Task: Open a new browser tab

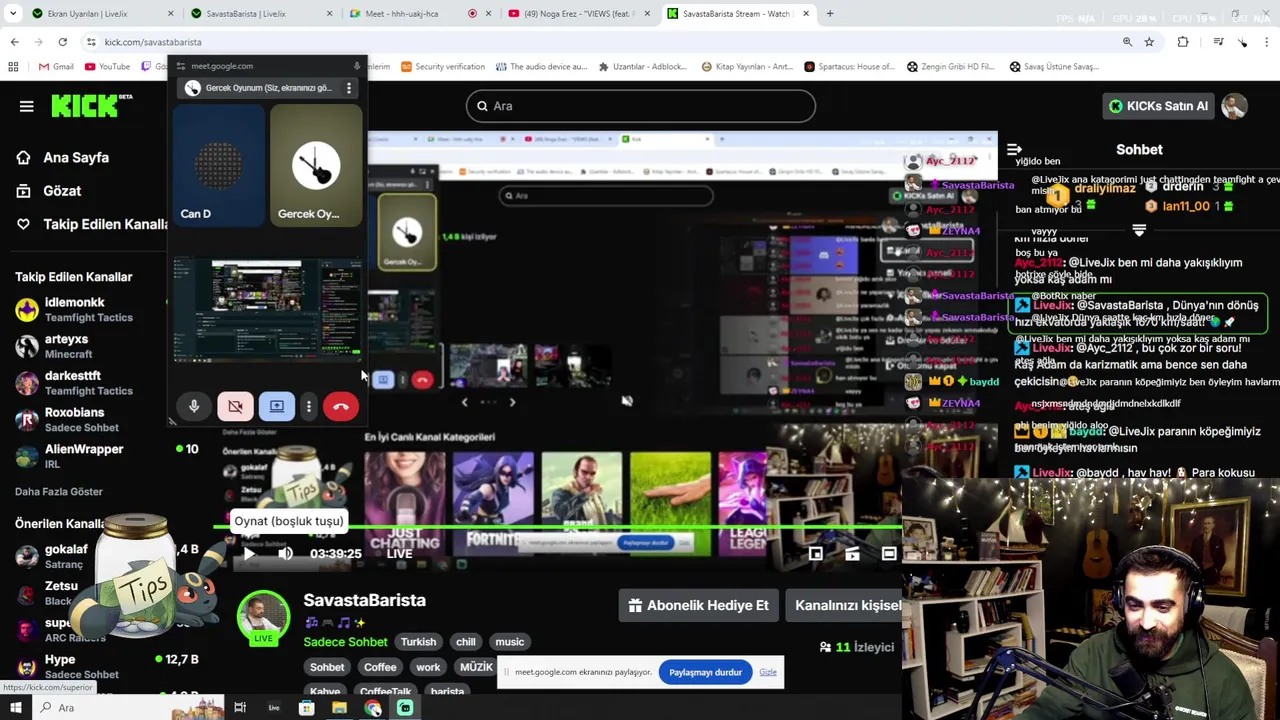Action: pos(830,14)
